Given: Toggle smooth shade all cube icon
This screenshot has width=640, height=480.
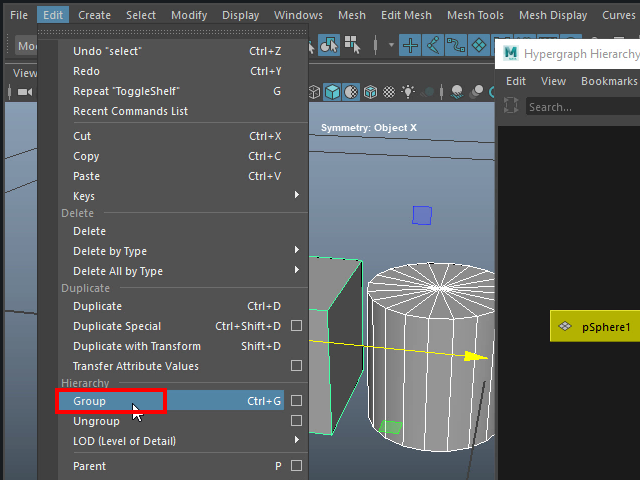Looking at the screenshot, I should coord(332,92).
